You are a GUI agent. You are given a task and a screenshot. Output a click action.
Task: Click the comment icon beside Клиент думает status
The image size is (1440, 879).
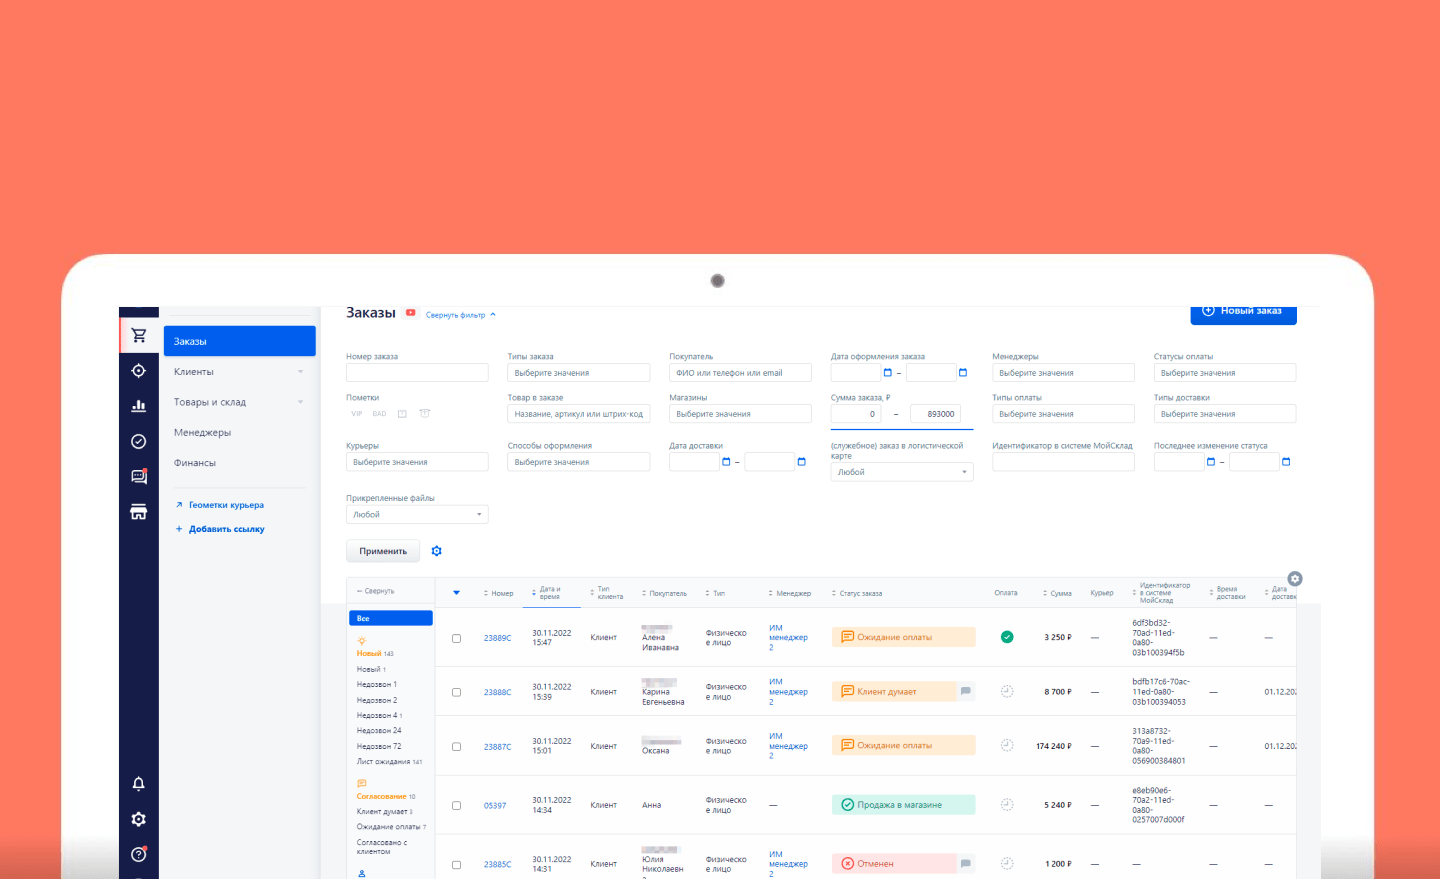tap(966, 691)
